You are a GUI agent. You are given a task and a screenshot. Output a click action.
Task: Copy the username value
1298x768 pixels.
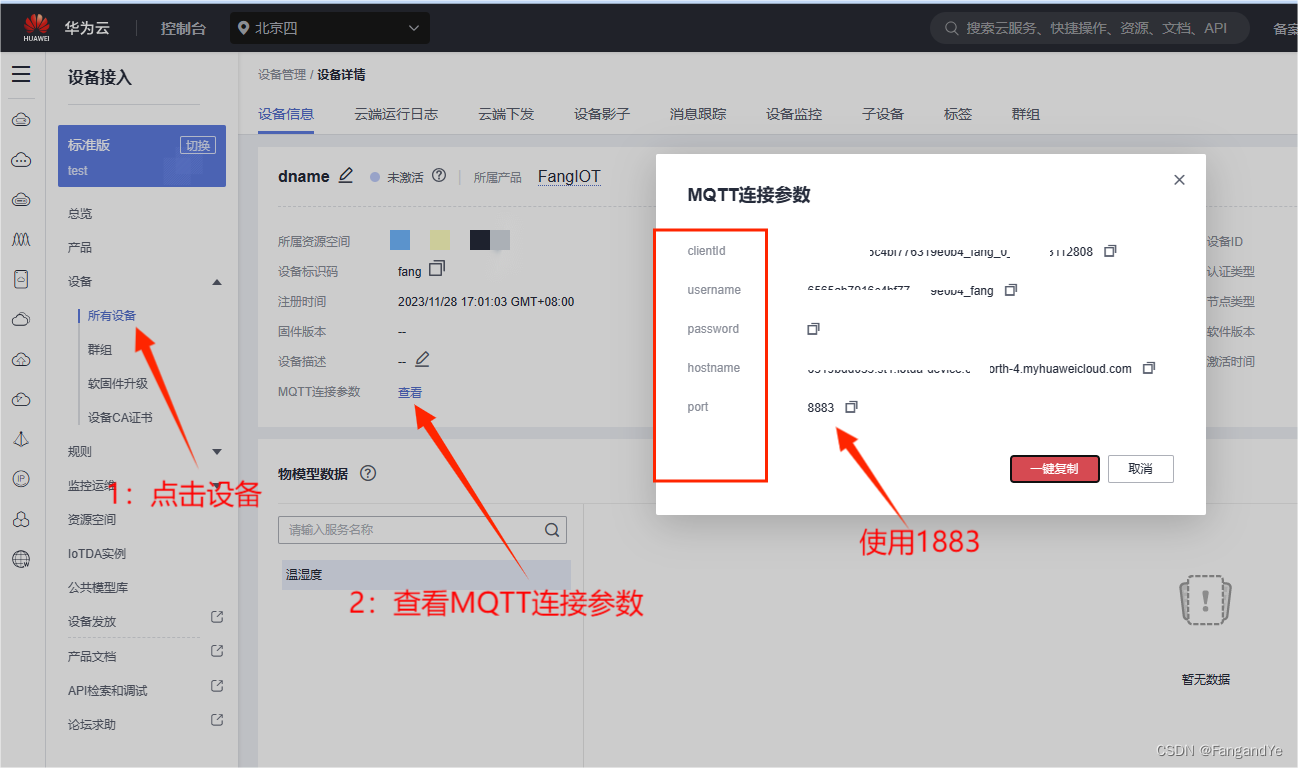1011,290
